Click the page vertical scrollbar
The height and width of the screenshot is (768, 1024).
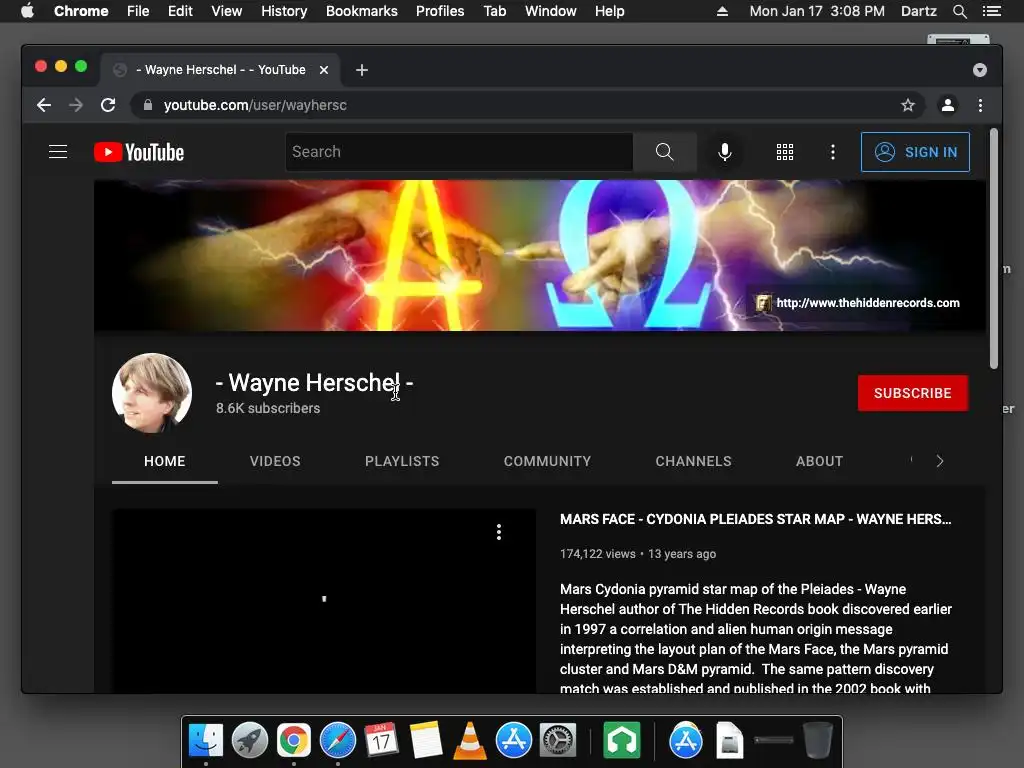(994, 249)
